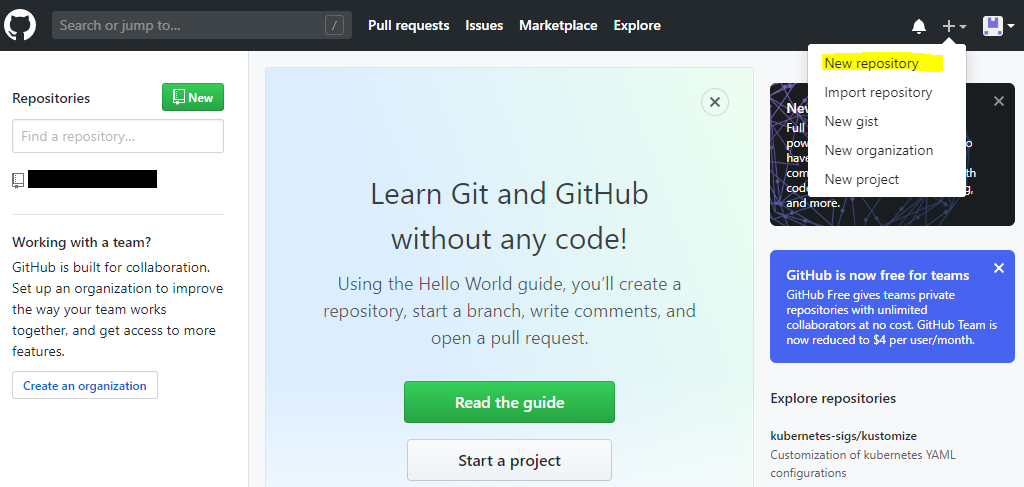Focus the Find a repository field
Screen dimensions: 1024x487
click(118, 136)
